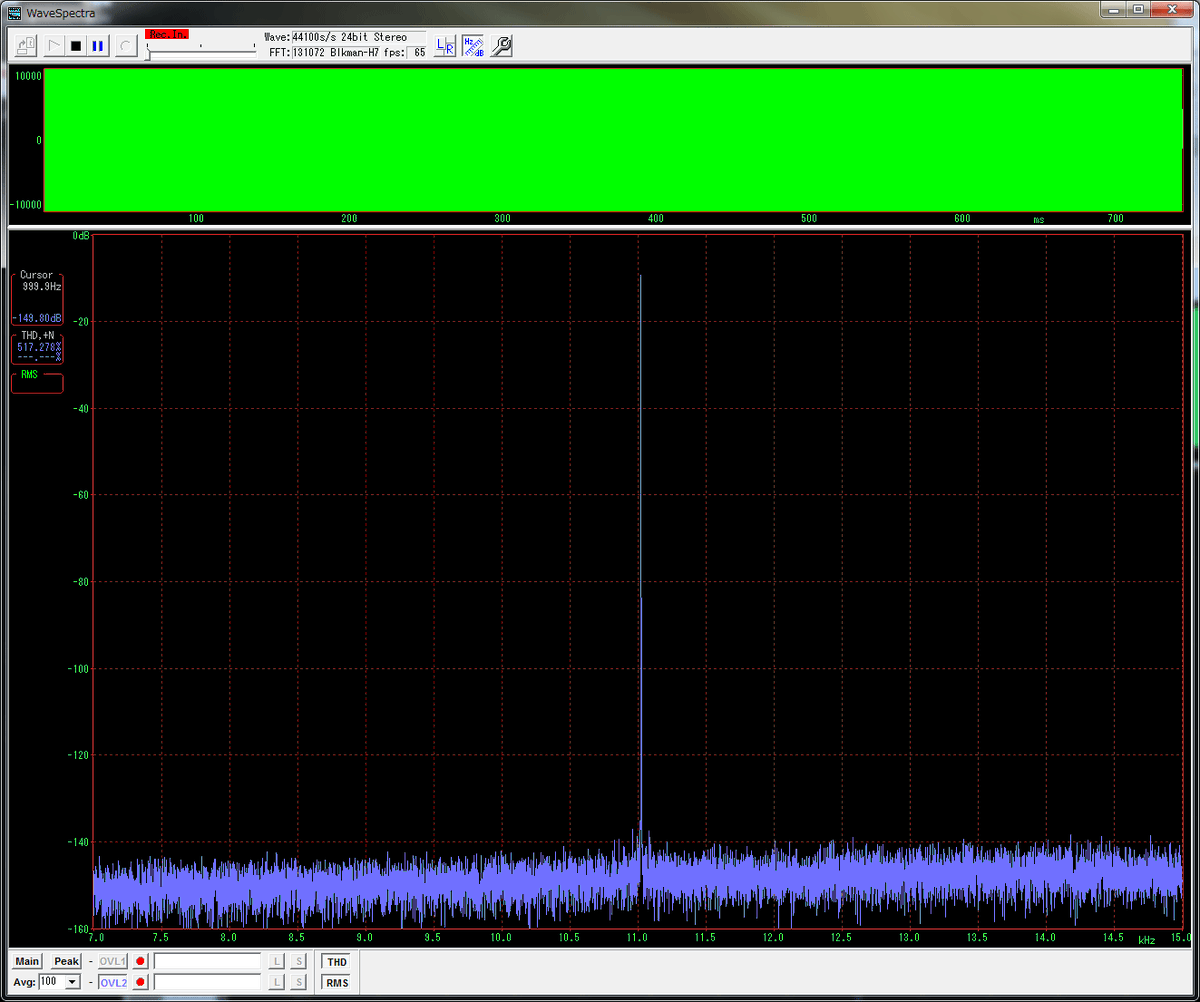Viewport: 1200px width, 1002px height.
Task: Click the record circle button
Action: coord(125,46)
